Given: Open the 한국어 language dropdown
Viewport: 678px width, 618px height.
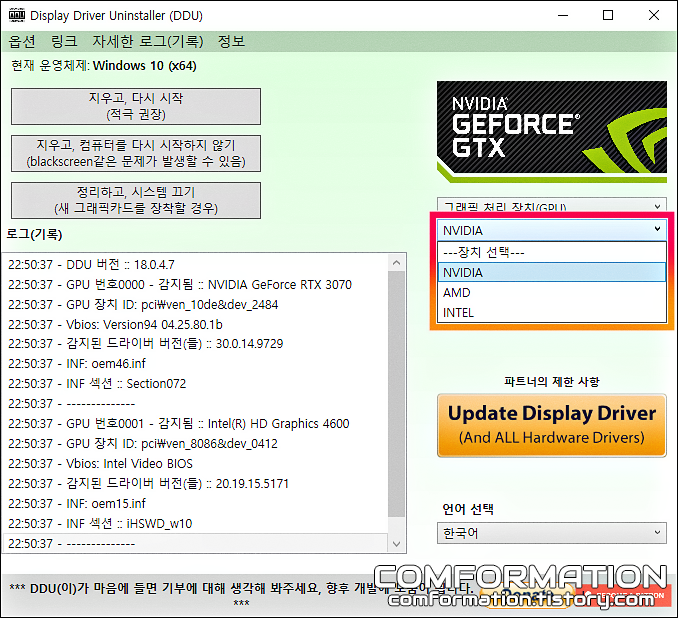Looking at the screenshot, I should pos(552,533).
